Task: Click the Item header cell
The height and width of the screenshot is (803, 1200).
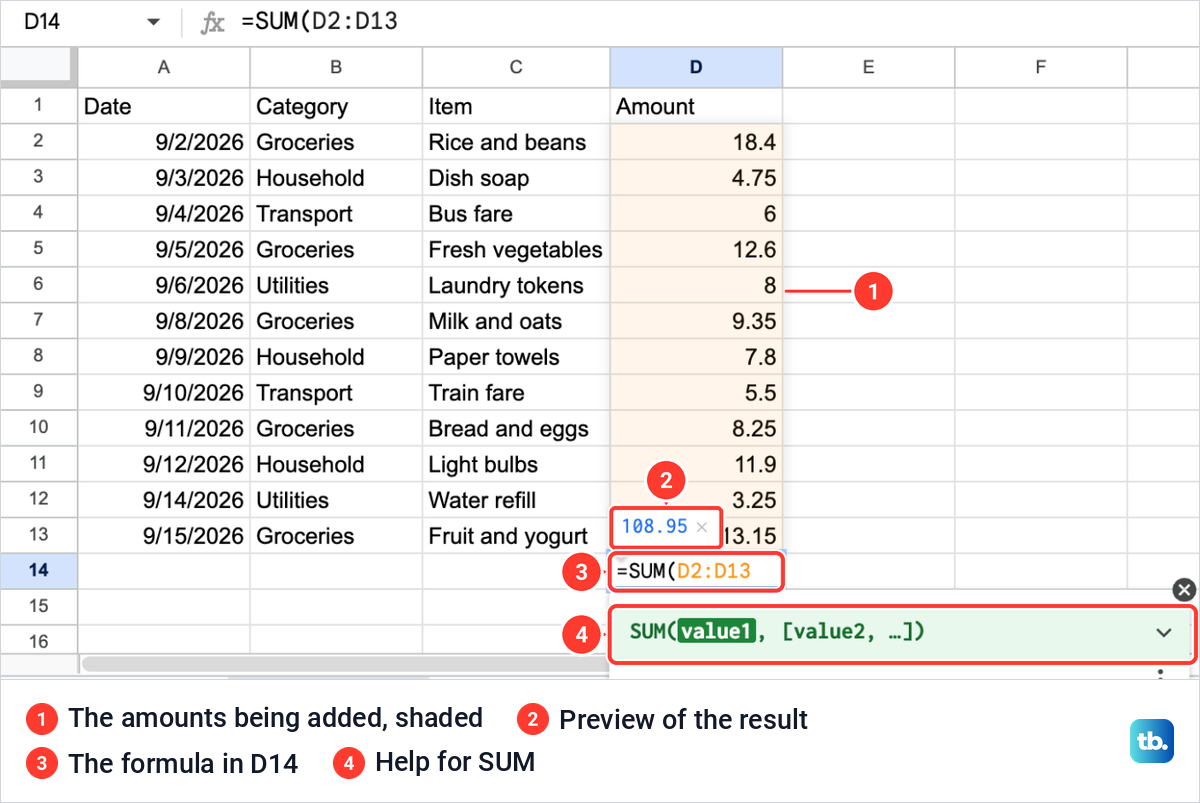Action: coord(516,106)
